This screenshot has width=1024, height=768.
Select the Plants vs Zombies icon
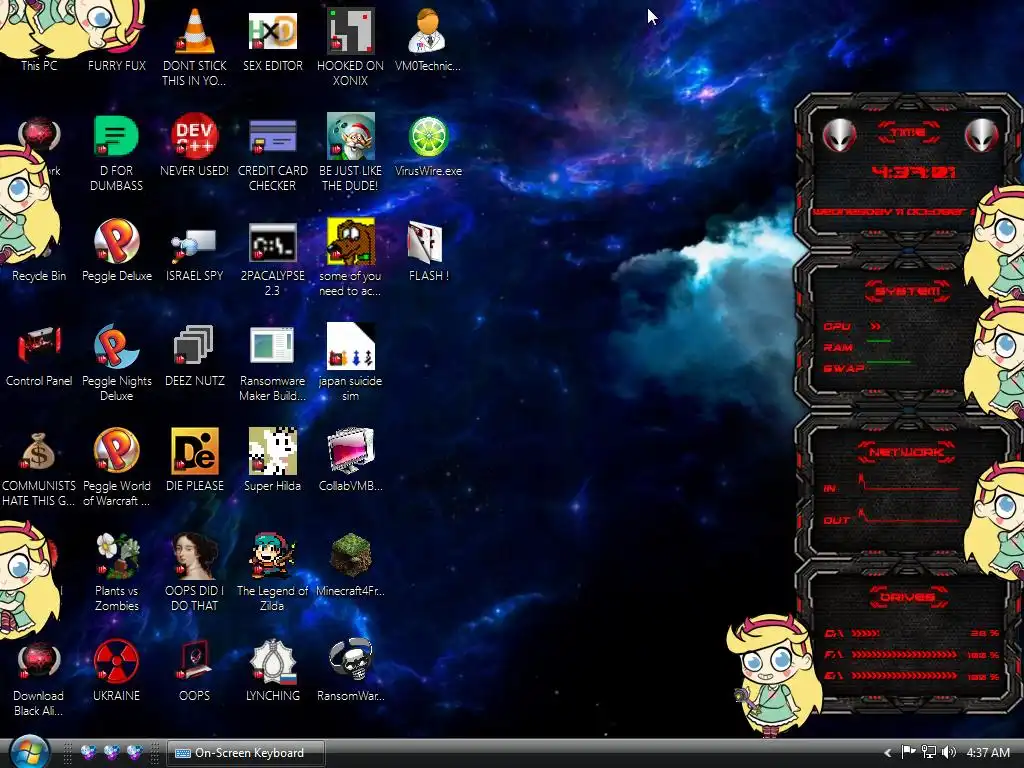click(x=116, y=573)
